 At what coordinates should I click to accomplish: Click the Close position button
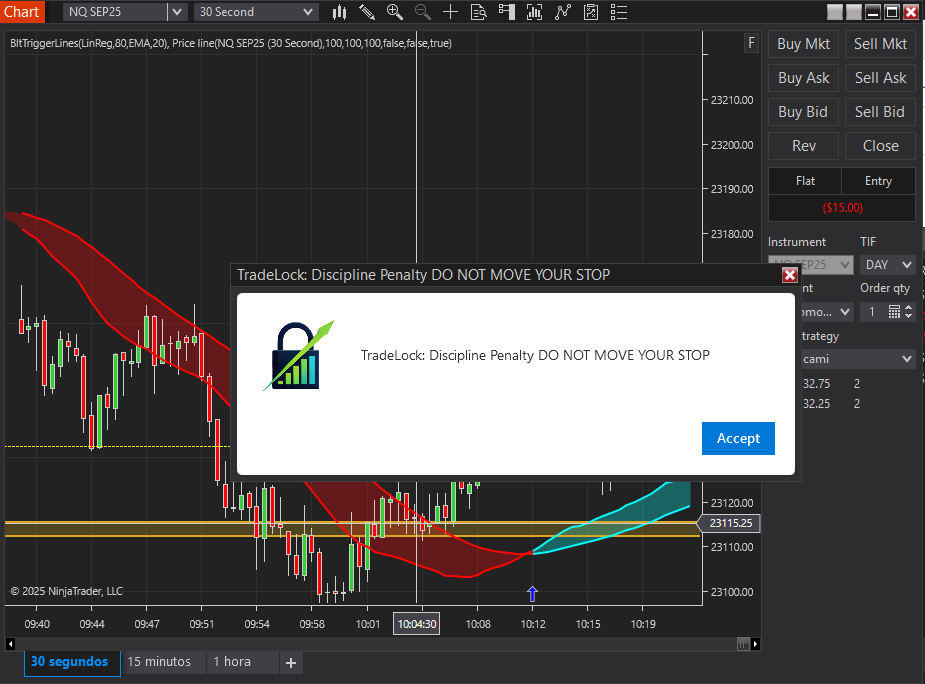click(880, 146)
